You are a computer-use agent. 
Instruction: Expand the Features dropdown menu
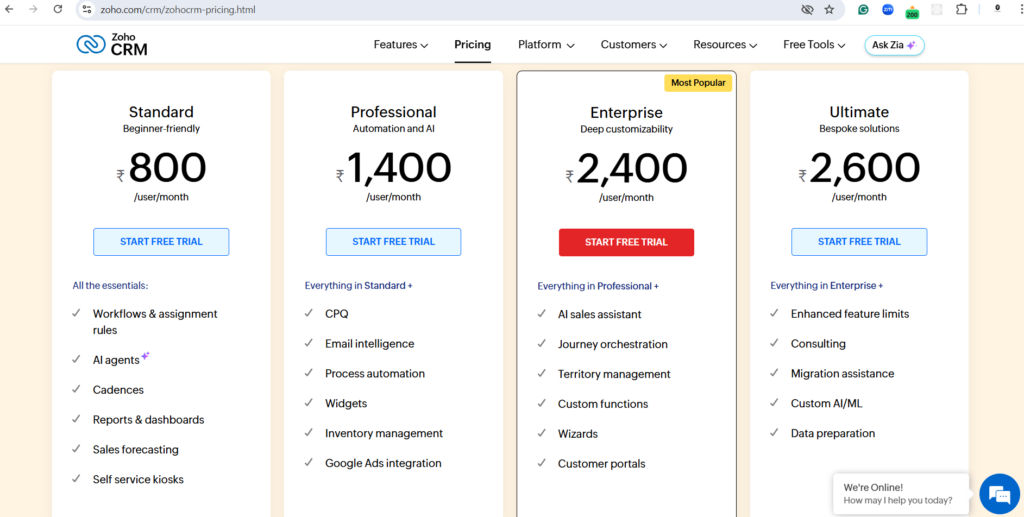point(400,45)
